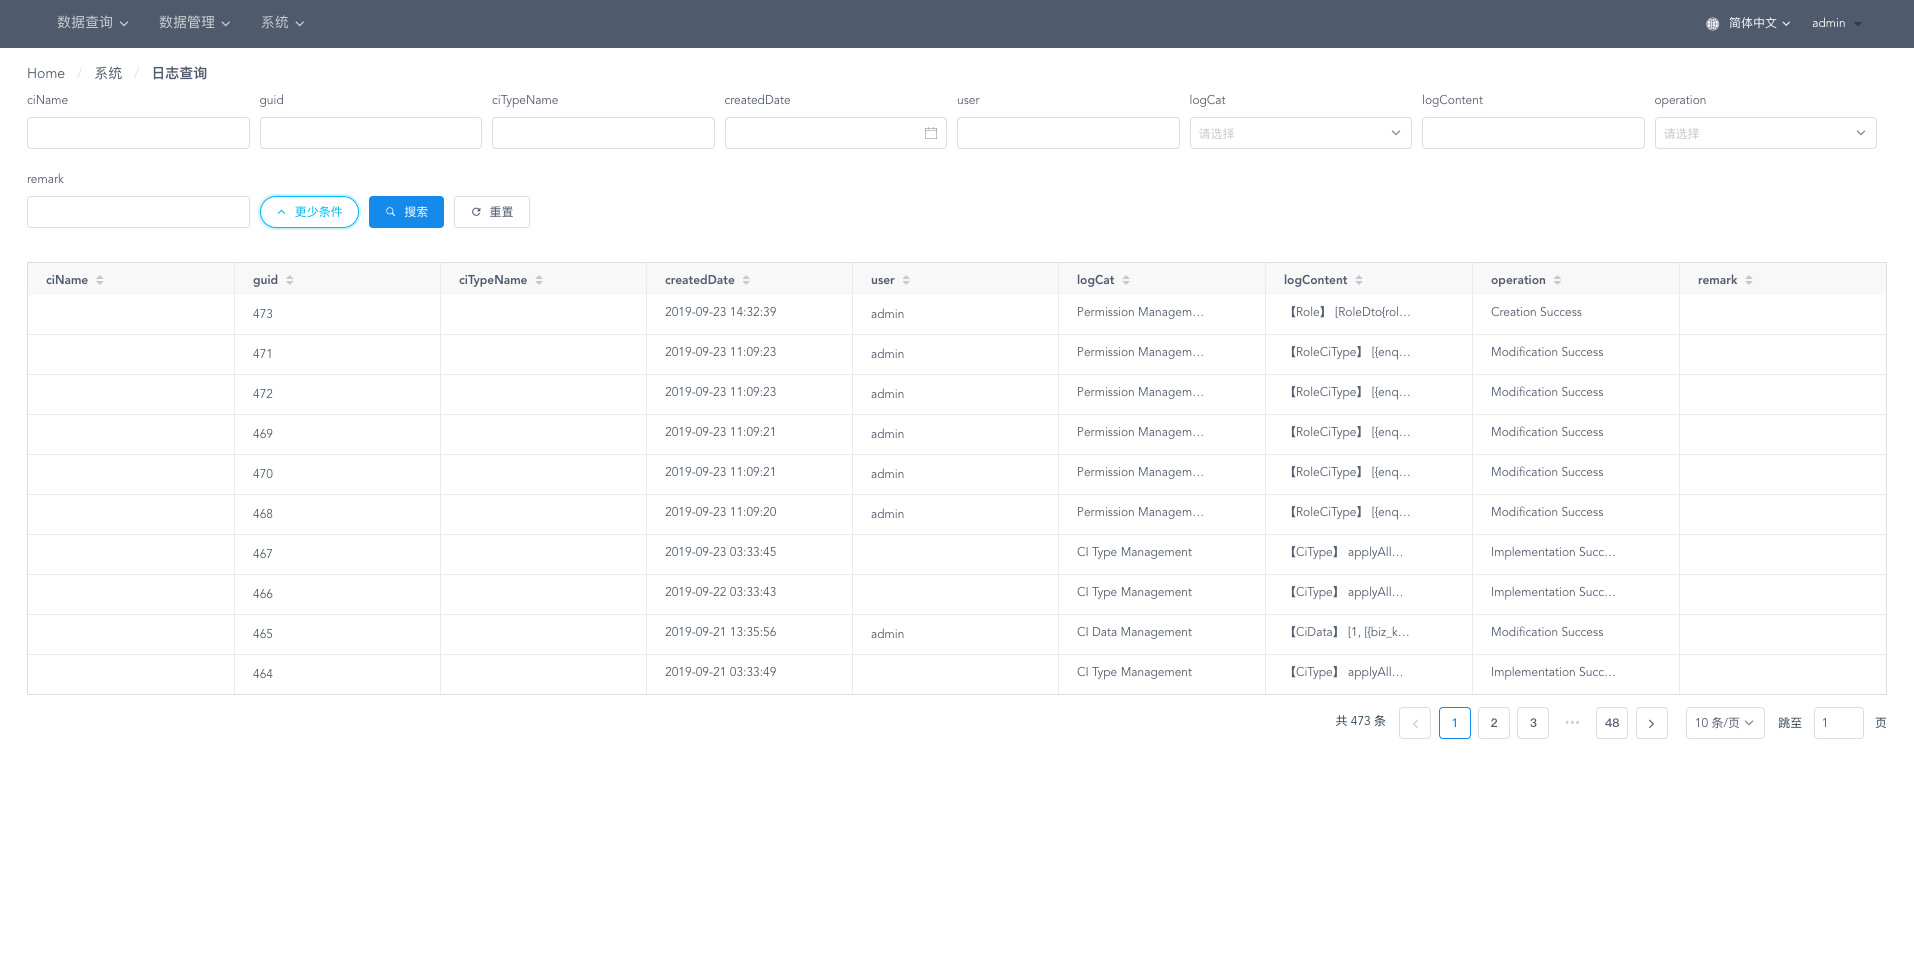This screenshot has height=973, width=1914.
Task: Click the previous page left arrow
Action: click(1415, 723)
